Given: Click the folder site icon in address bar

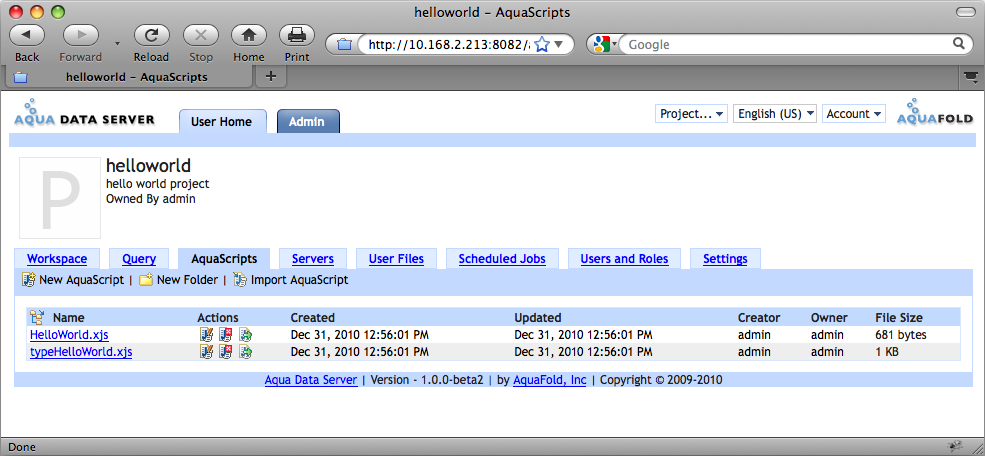Looking at the screenshot, I should point(344,45).
